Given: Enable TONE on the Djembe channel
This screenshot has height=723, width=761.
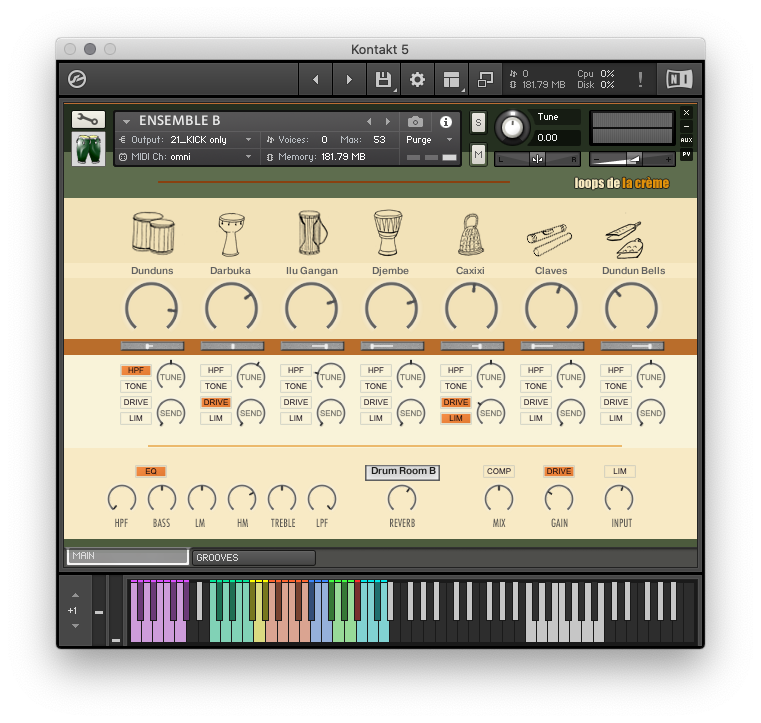Looking at the screenshot, I should [376, 386].
